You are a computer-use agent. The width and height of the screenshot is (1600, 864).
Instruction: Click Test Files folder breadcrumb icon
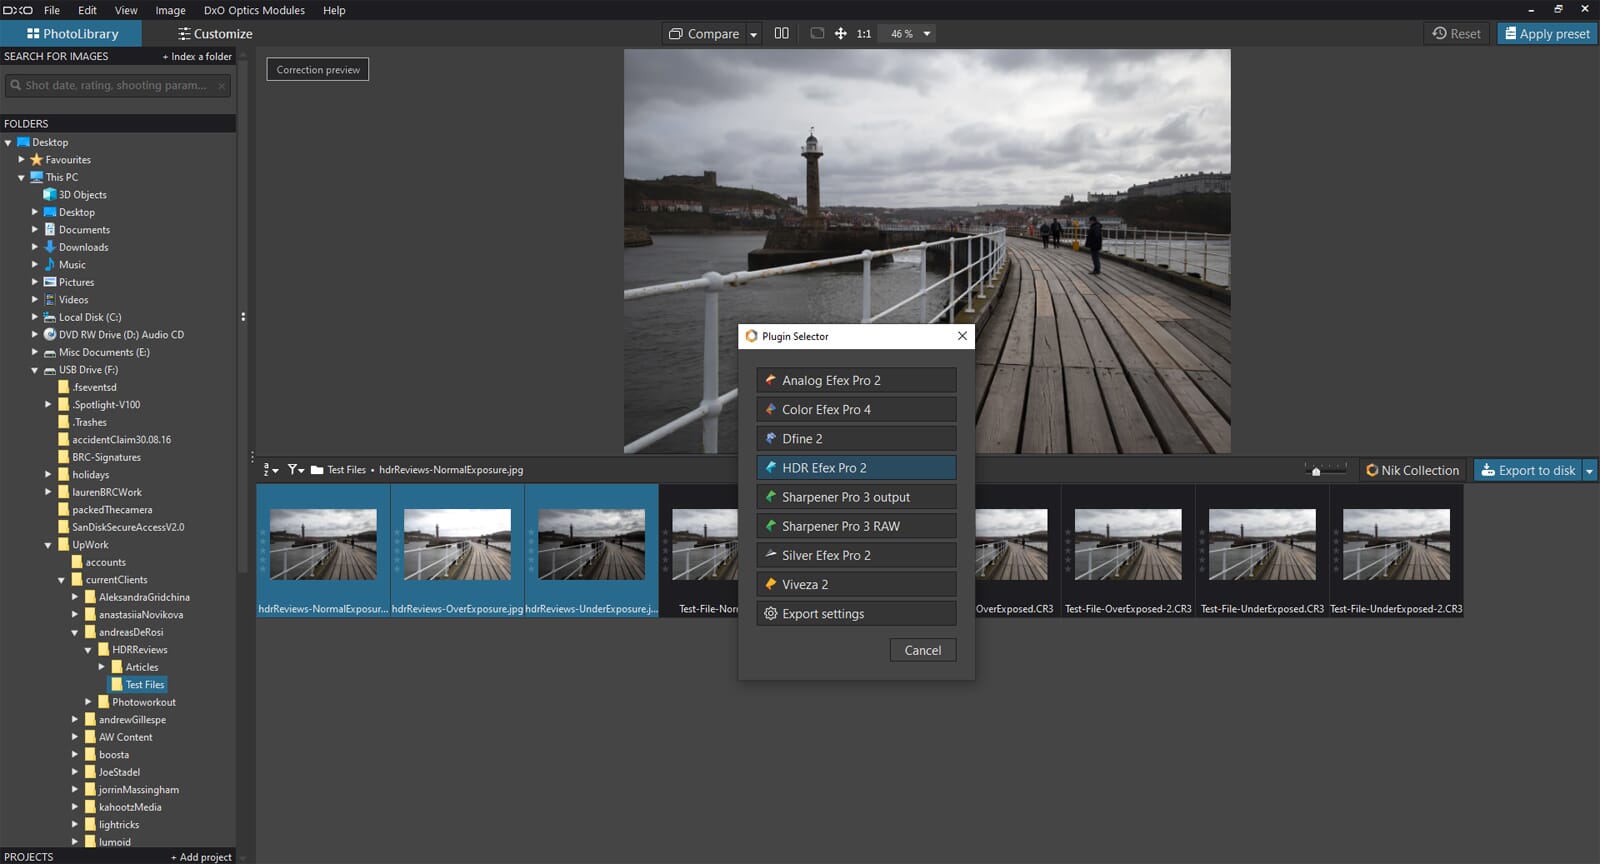click(x=317, y=469)
